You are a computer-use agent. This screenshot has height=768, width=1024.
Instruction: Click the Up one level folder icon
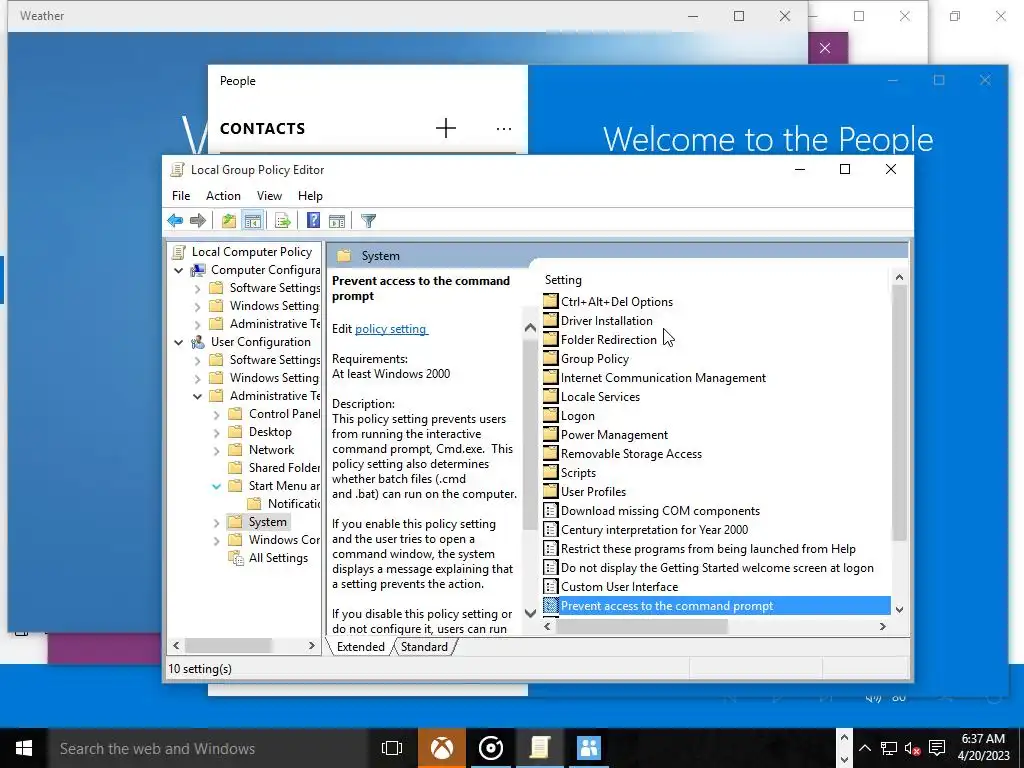tap(229, 221)
